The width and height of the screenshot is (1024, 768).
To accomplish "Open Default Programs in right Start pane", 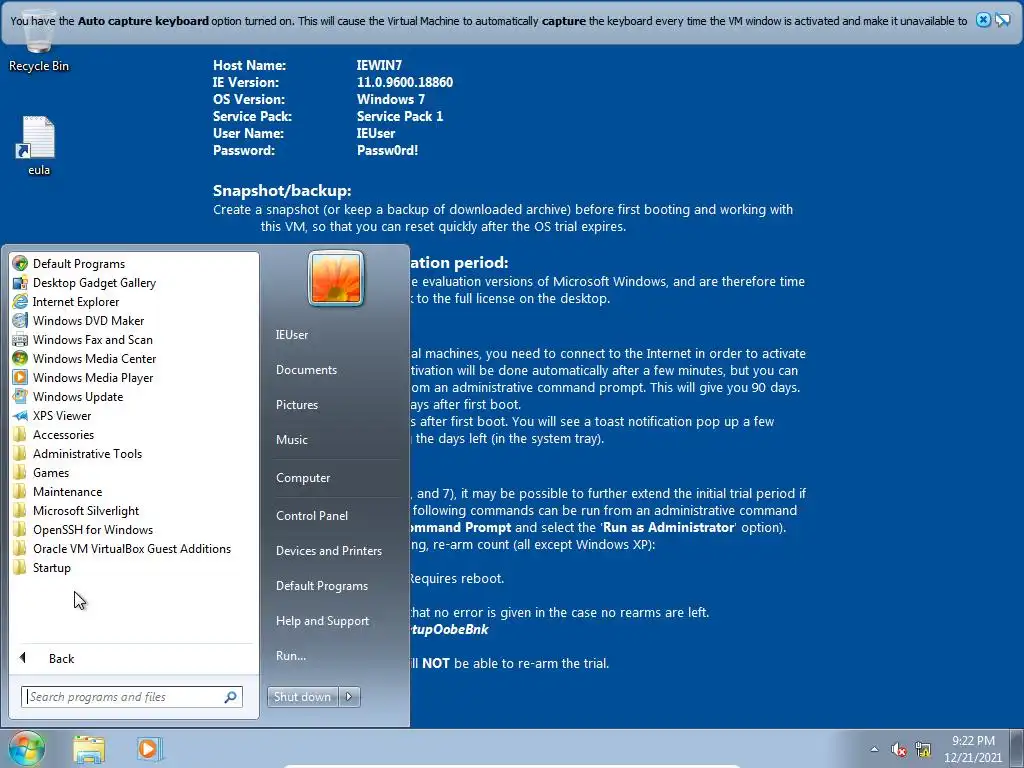I will (x=322, y=586).
